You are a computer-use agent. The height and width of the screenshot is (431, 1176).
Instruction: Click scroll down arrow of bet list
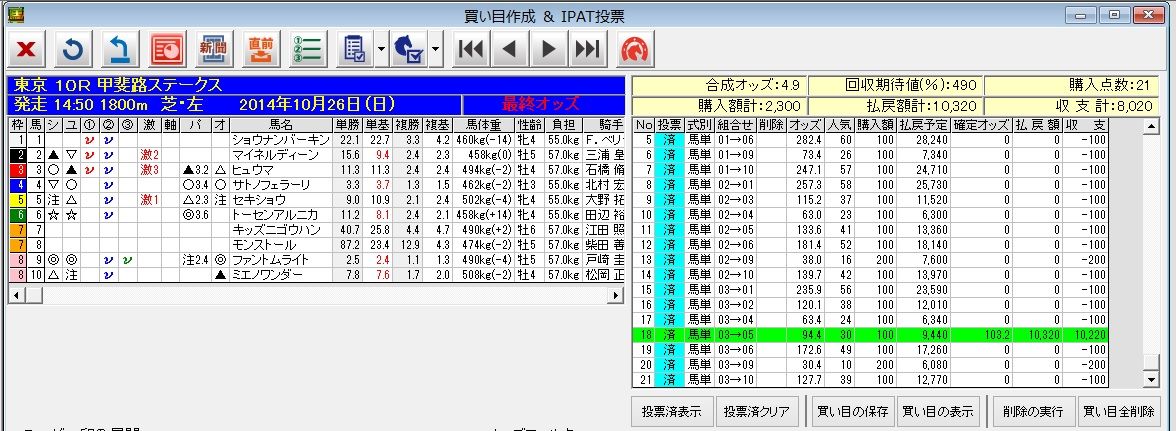coord(1152,380)
